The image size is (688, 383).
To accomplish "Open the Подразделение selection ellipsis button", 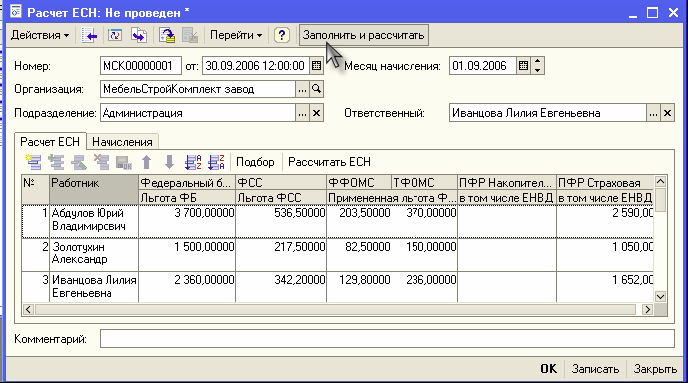I will [302, 113].
